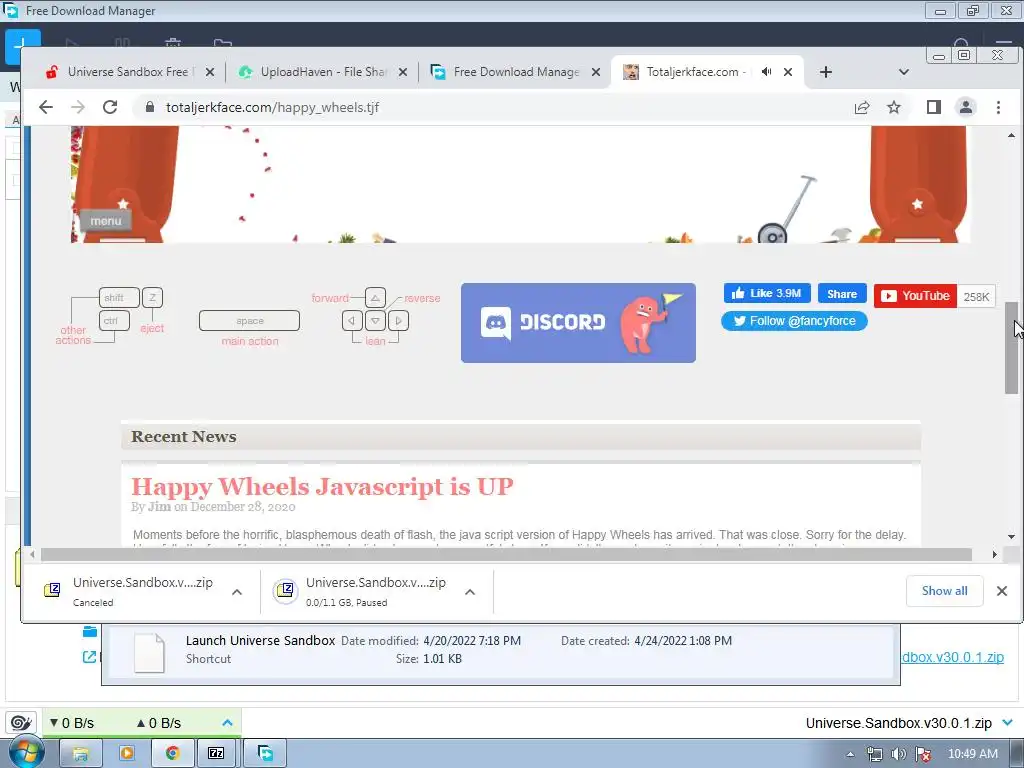Open Free Download Manager taskbar icon
1024x768 pixels.
265,754
